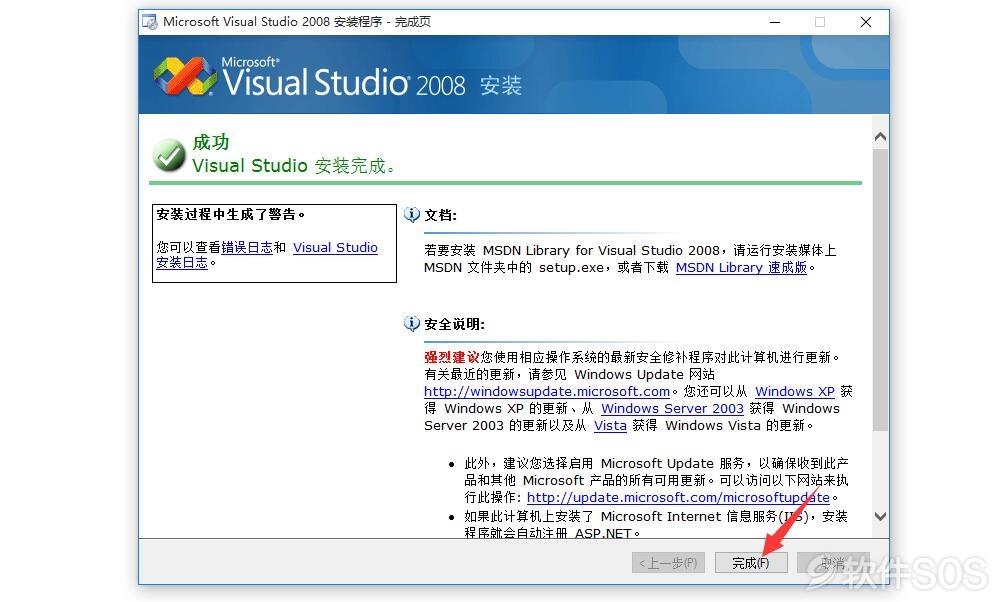Click the Visual Studio 安装完成 text
Image resolution: width=1003 pixels, height=602 pixels.
(x=293, y=166)
